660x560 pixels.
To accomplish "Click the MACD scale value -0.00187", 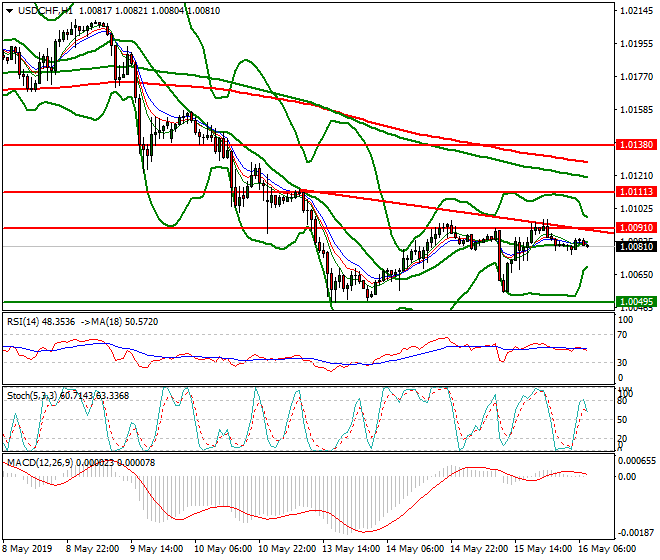I will point(636,533).
